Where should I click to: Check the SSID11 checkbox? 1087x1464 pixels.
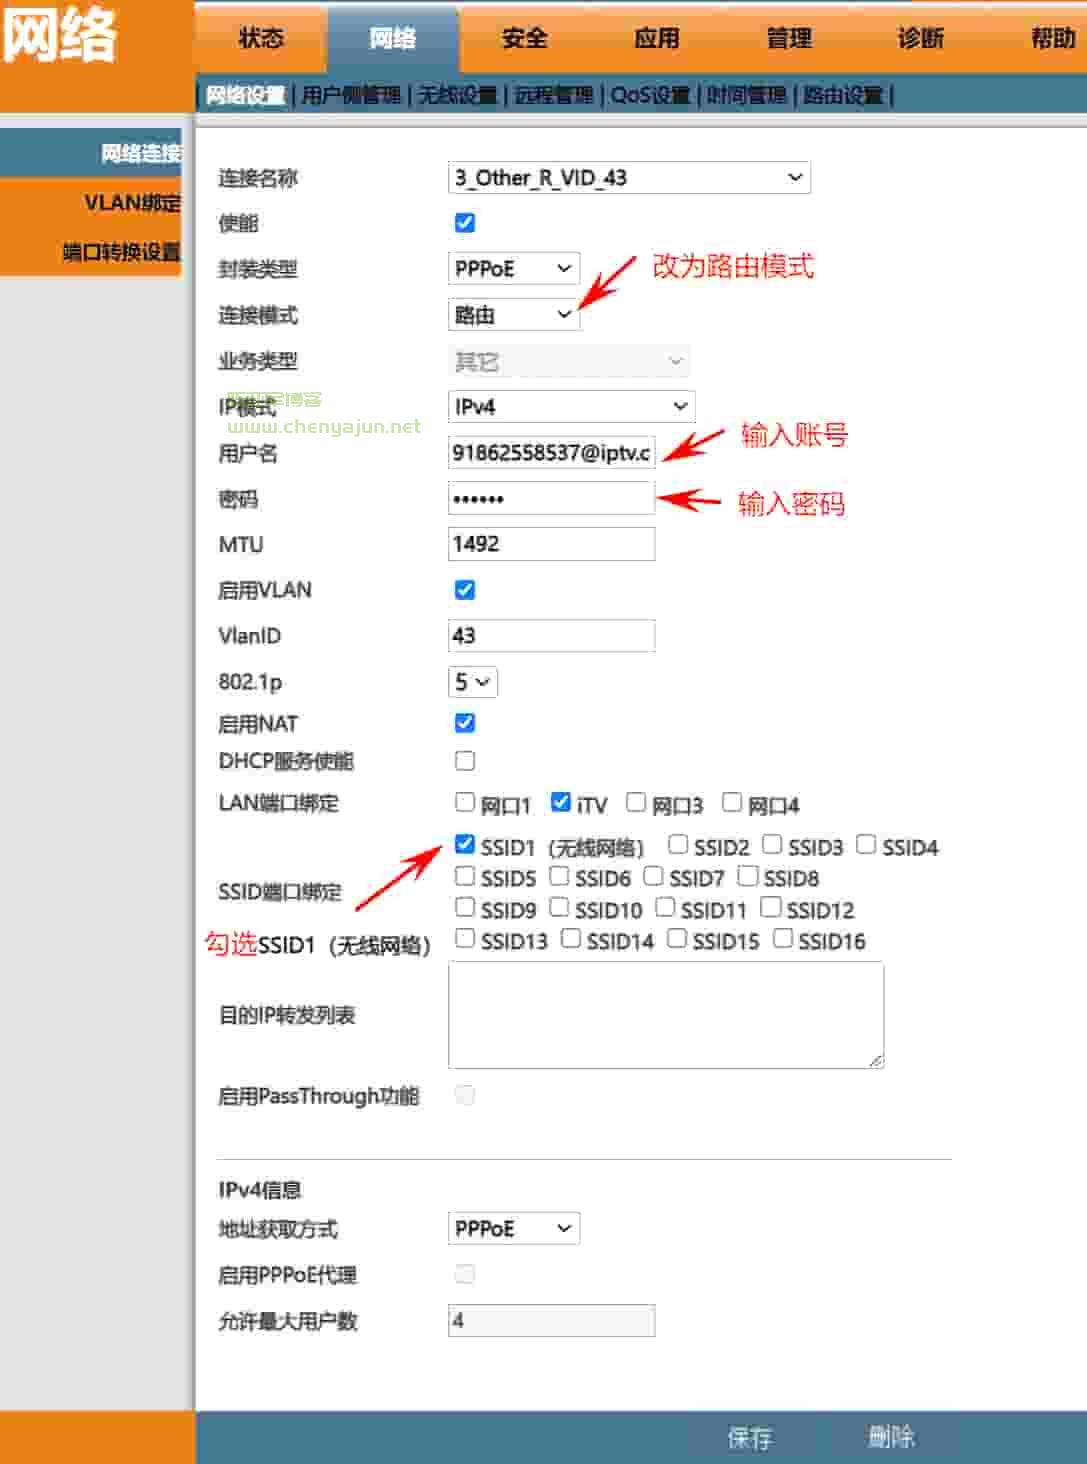pyautogui.click(x=665, y=907)
